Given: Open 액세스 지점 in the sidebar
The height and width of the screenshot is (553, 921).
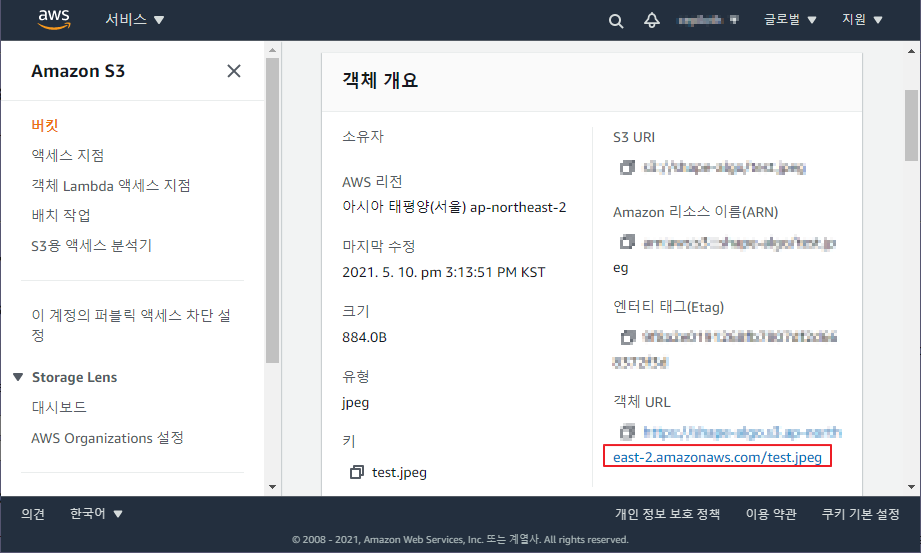Looking at the screenshot, I should 68,155.
